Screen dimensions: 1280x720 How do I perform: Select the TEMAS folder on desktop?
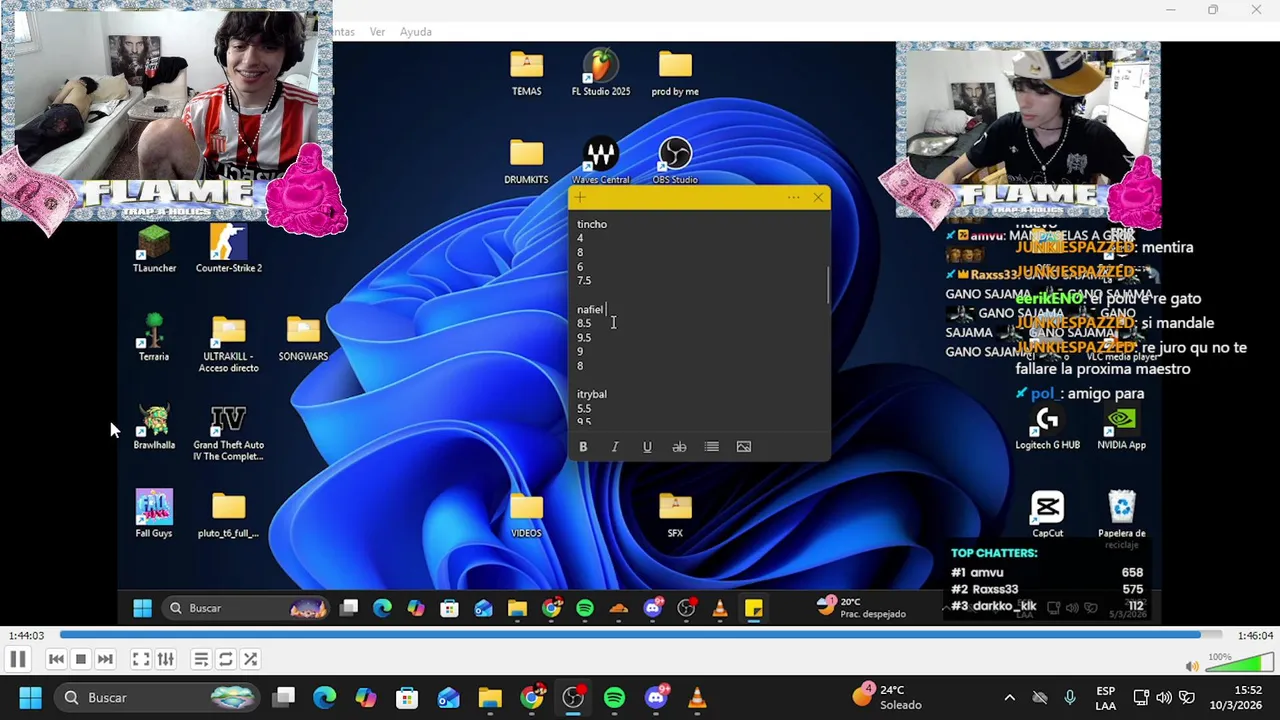(527, 73)
